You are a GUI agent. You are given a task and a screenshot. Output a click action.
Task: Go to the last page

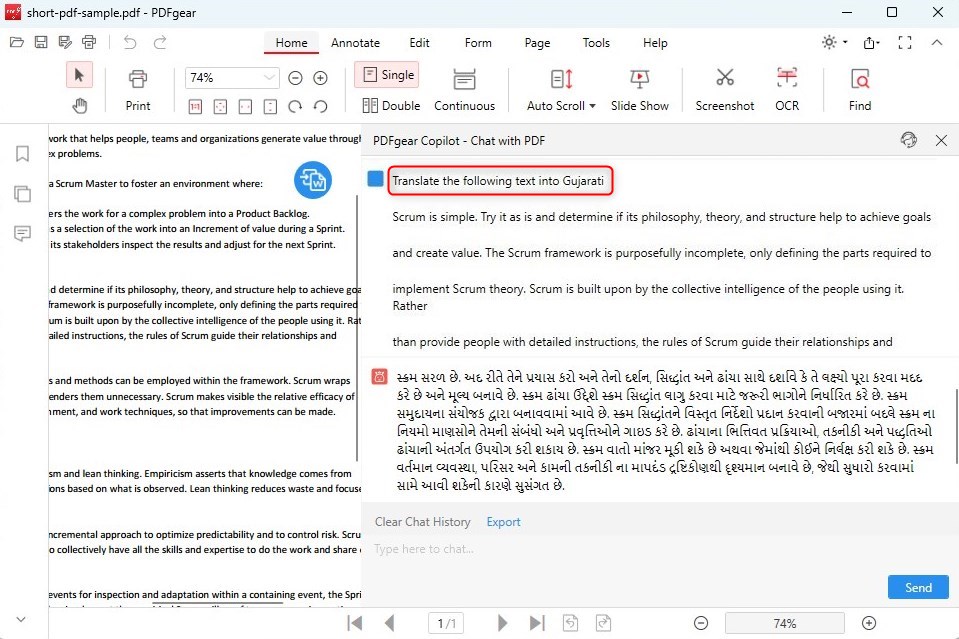pos(536,623)
